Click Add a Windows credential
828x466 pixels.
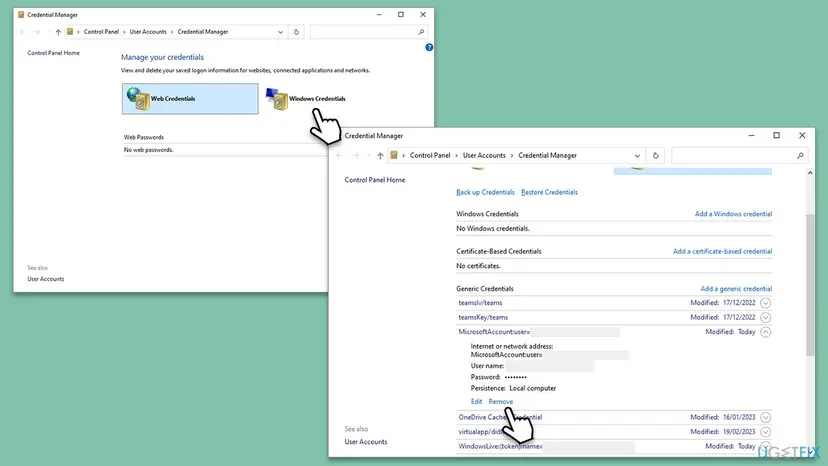point(733,214)
